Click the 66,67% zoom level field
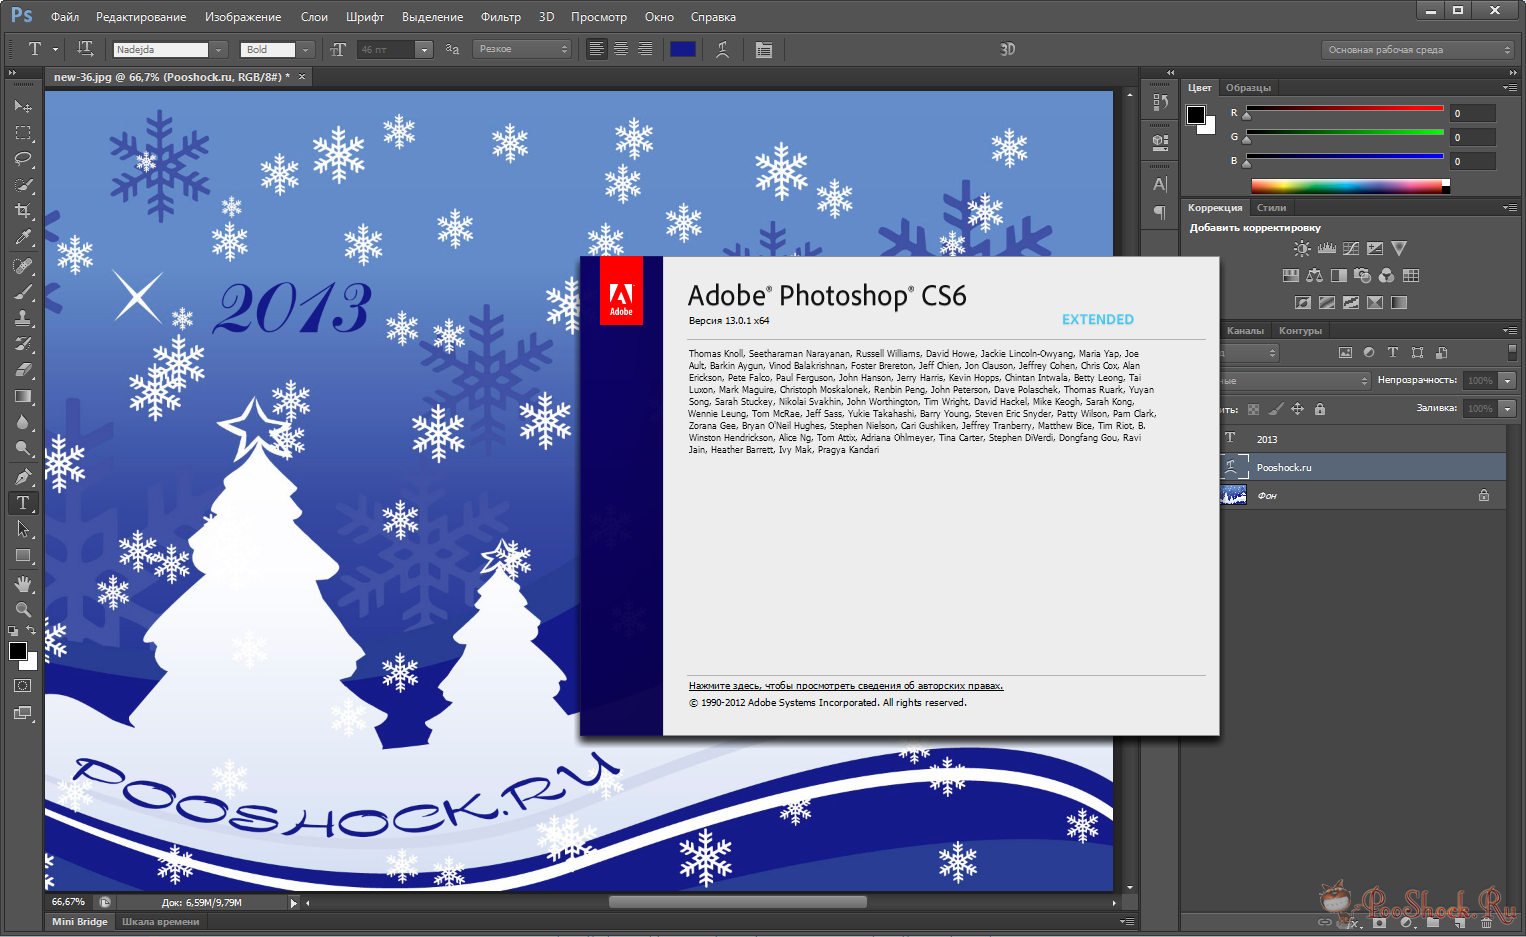1526x937 pixels. (70, 902)
